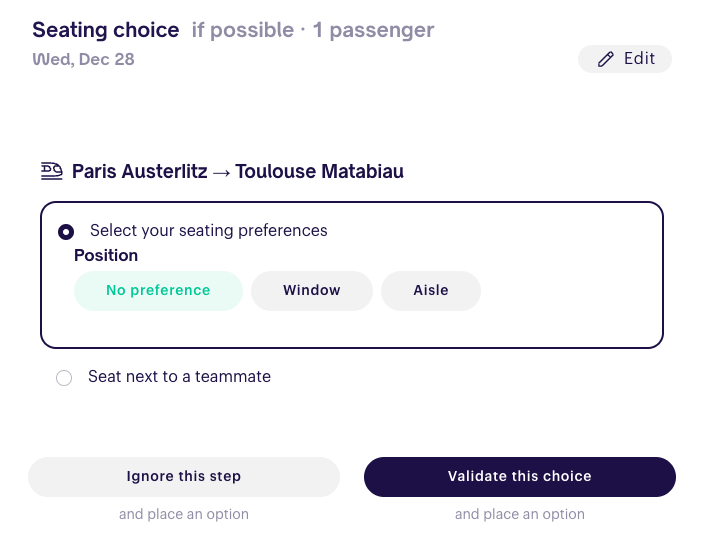Select the 'Select your seating preferences' radio button

pos(66,232)
